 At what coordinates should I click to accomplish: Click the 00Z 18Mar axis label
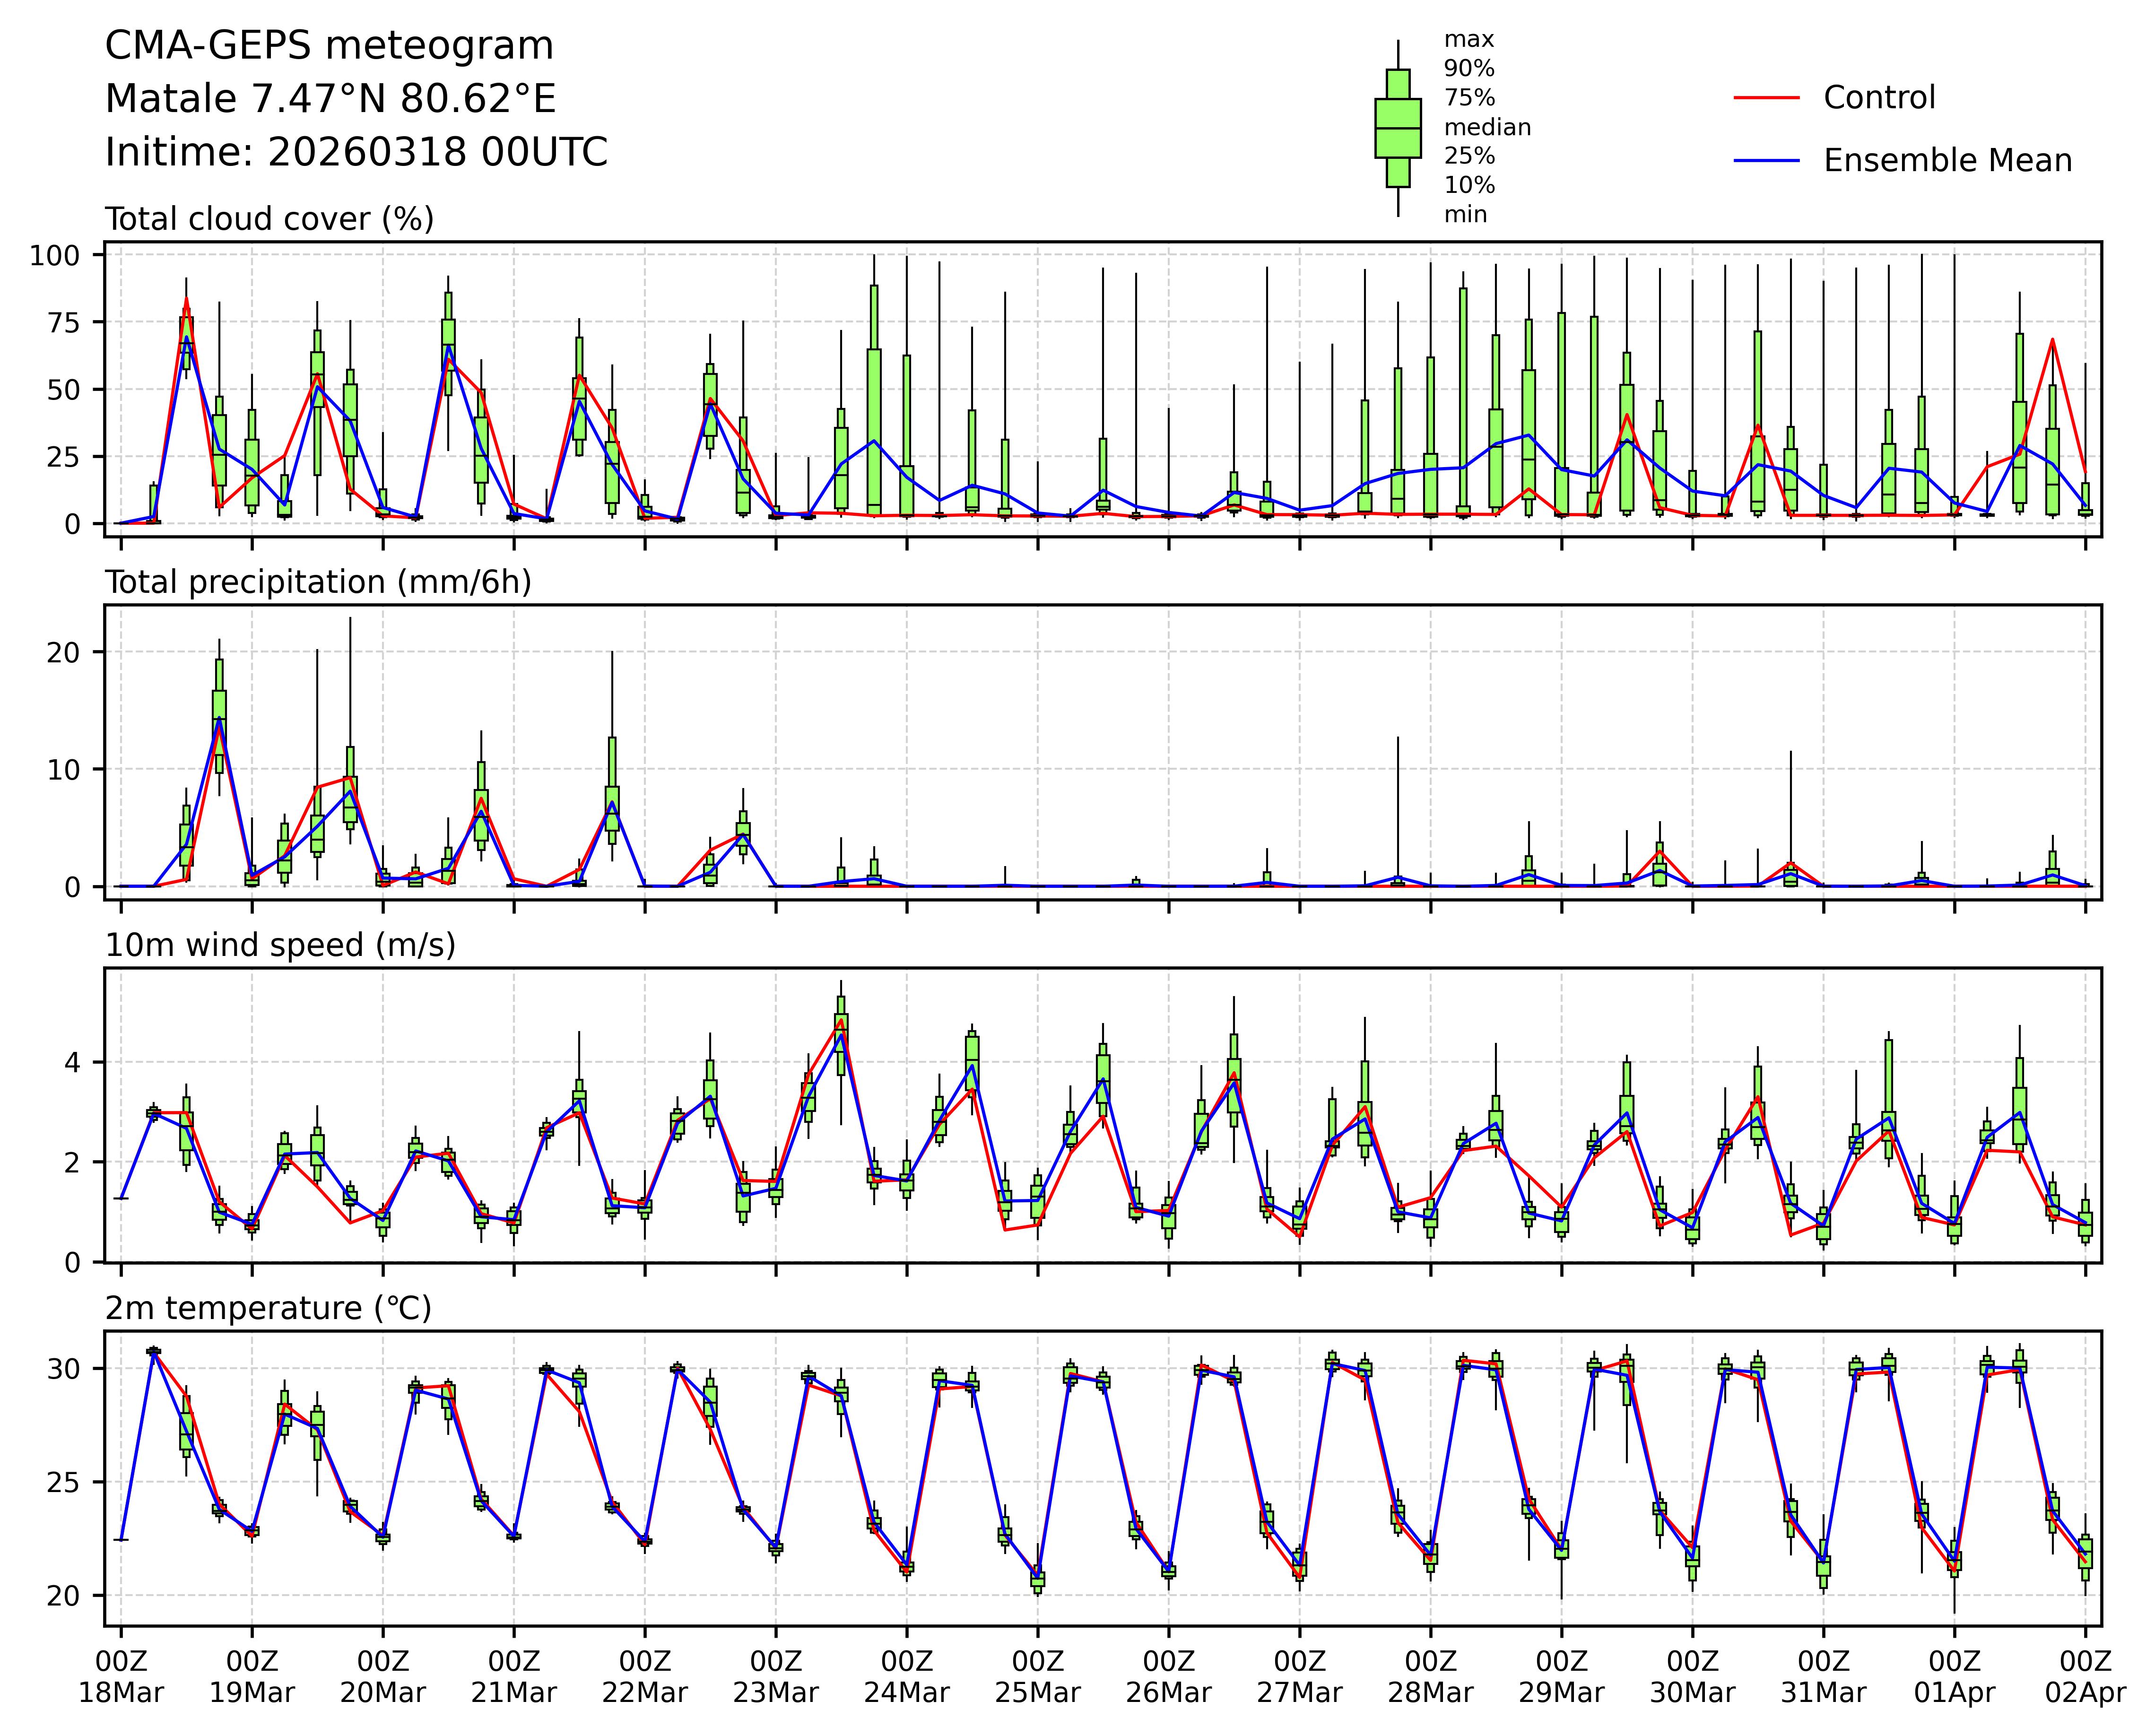click(121, 1677)
